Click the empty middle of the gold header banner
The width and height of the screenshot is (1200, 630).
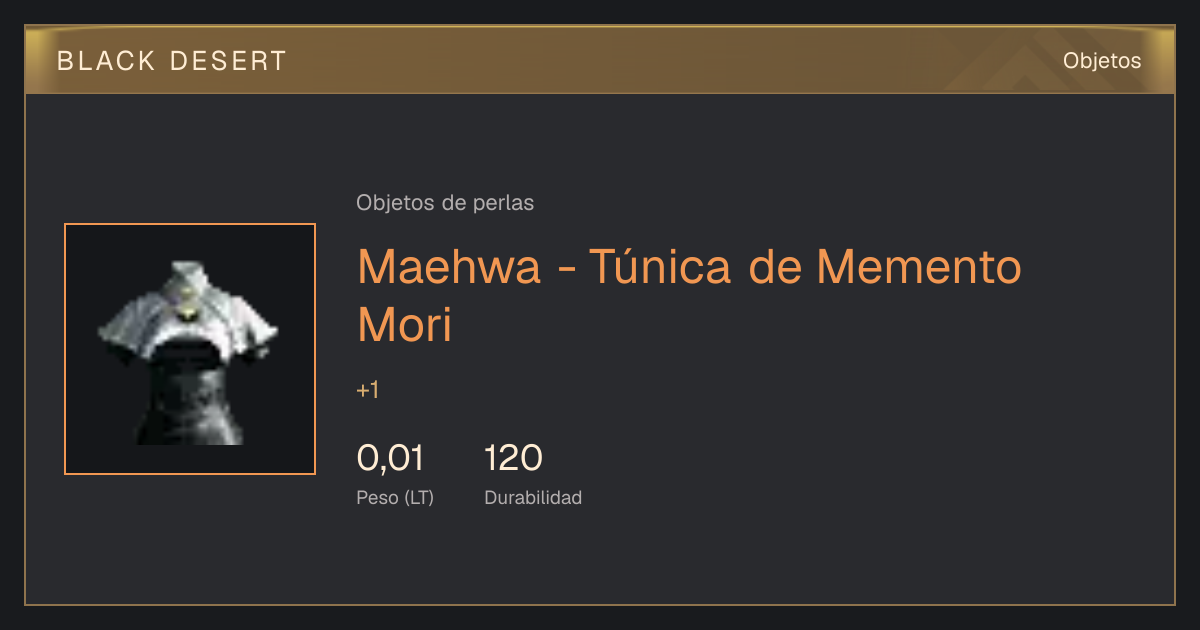click(x=660, y=61)
